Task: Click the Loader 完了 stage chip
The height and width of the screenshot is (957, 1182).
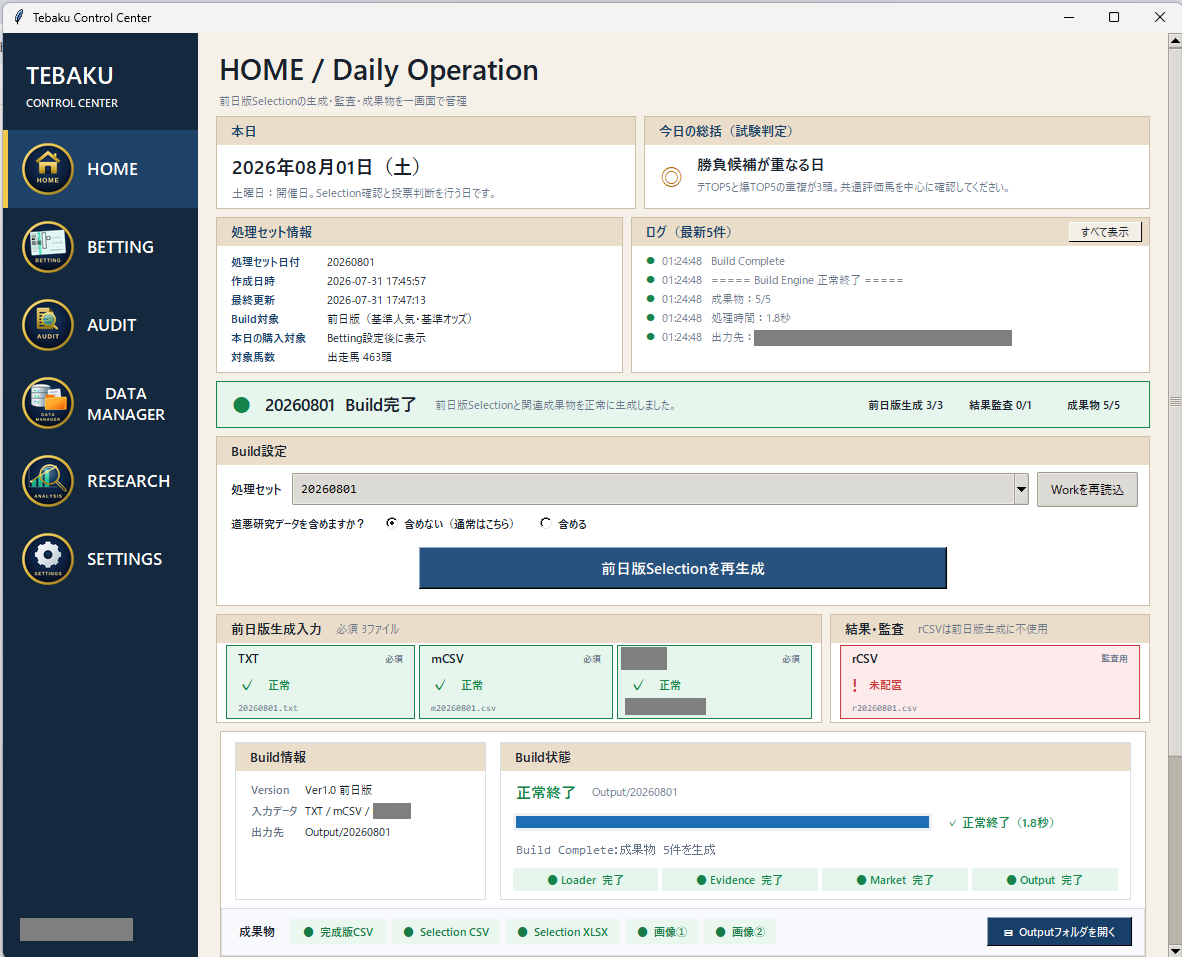Action: pos(585,880)
